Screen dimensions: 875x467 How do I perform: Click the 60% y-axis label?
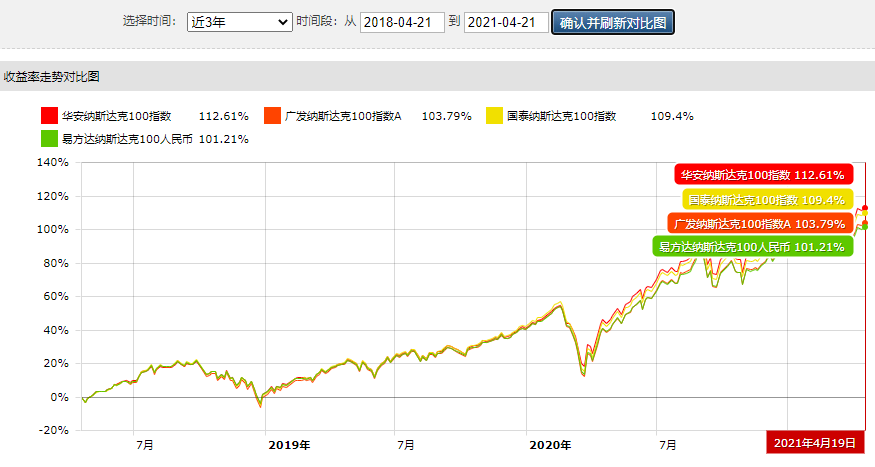pos(56,296)
